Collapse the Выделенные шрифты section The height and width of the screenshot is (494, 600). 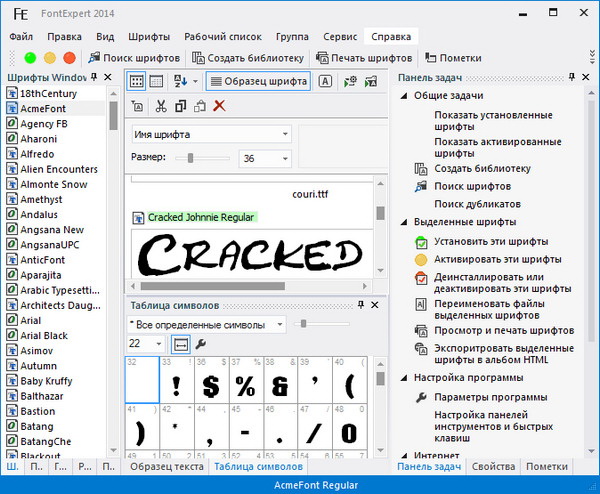click(404, 222)
